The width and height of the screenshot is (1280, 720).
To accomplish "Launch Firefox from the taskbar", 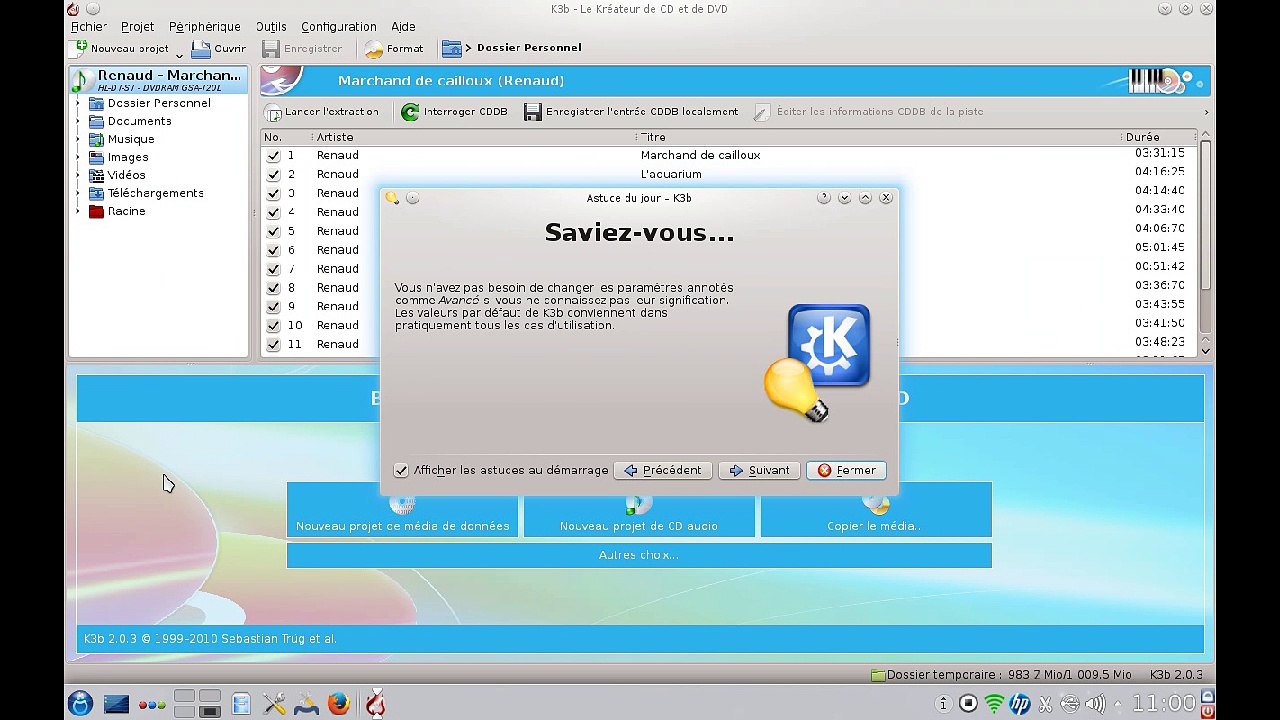I will tap(339, 704).
